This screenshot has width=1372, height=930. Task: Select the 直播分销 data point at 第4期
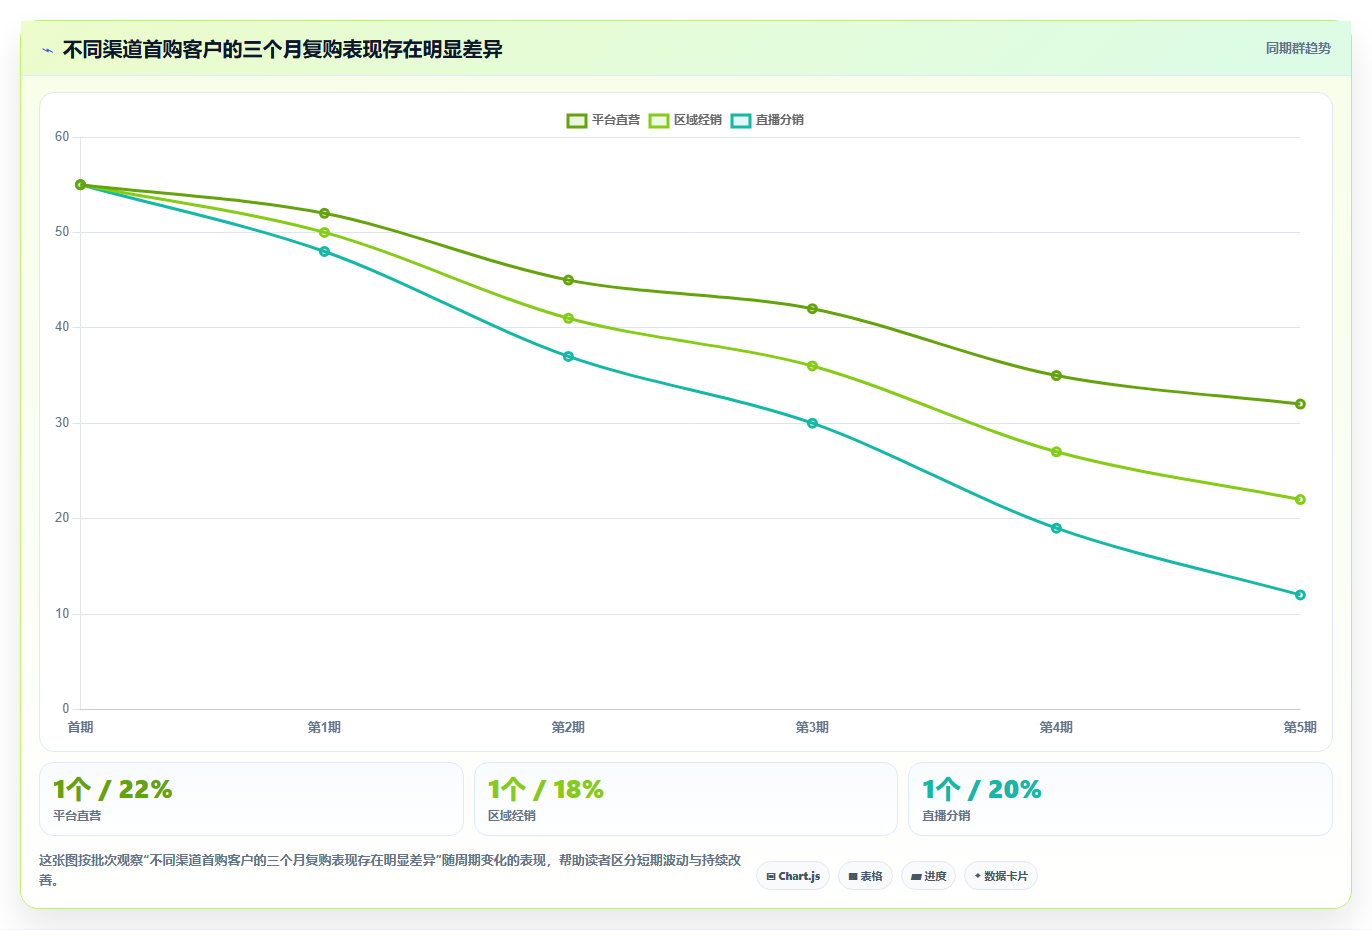[x=1056, y=528]
